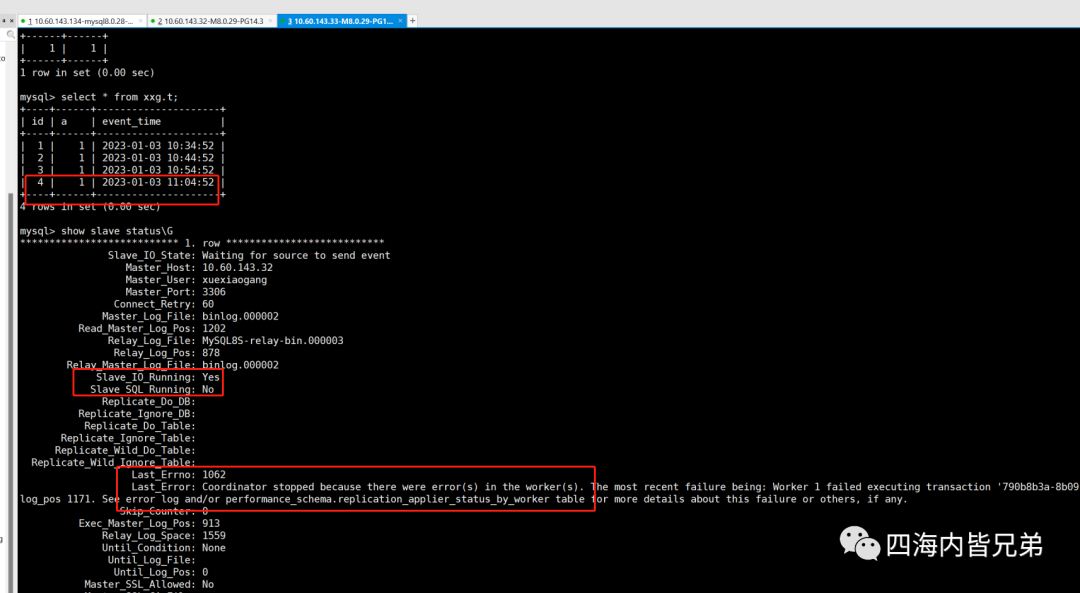The image size is (1080, 593).
Task: Switch to the 10.60.143.134-mysql8.0.28 tab
Action: (x=81, y=21)
